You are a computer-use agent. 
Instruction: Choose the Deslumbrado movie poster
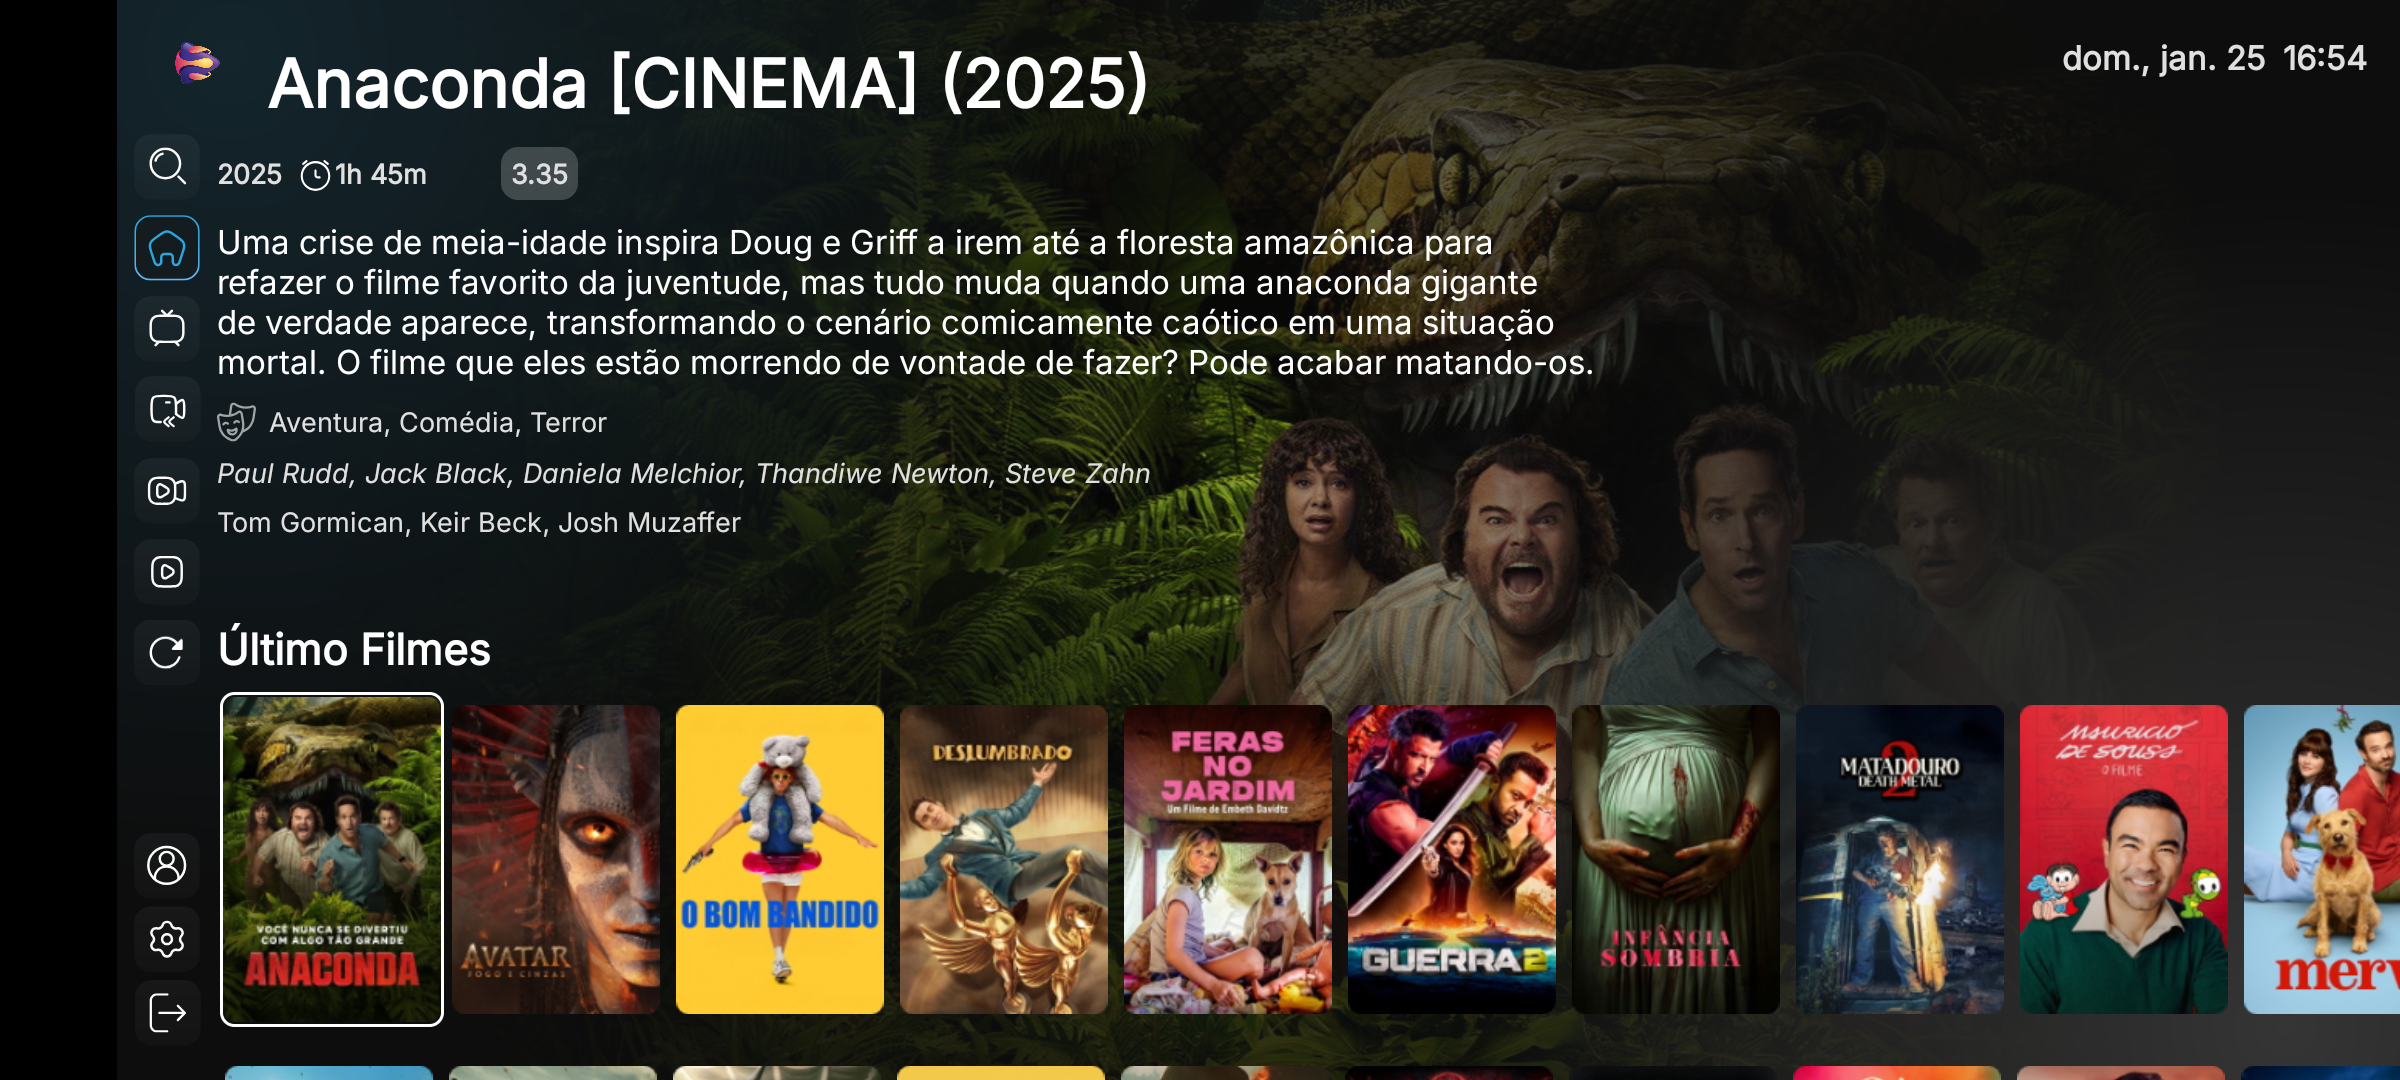pyautogui.click(x=1004, y=860)
